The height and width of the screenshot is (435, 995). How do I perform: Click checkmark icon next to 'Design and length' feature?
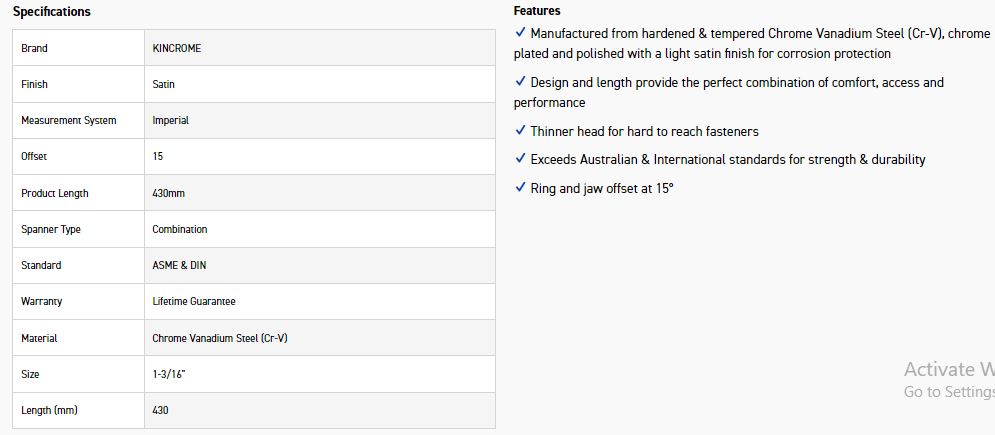click(x=520, y=82)
